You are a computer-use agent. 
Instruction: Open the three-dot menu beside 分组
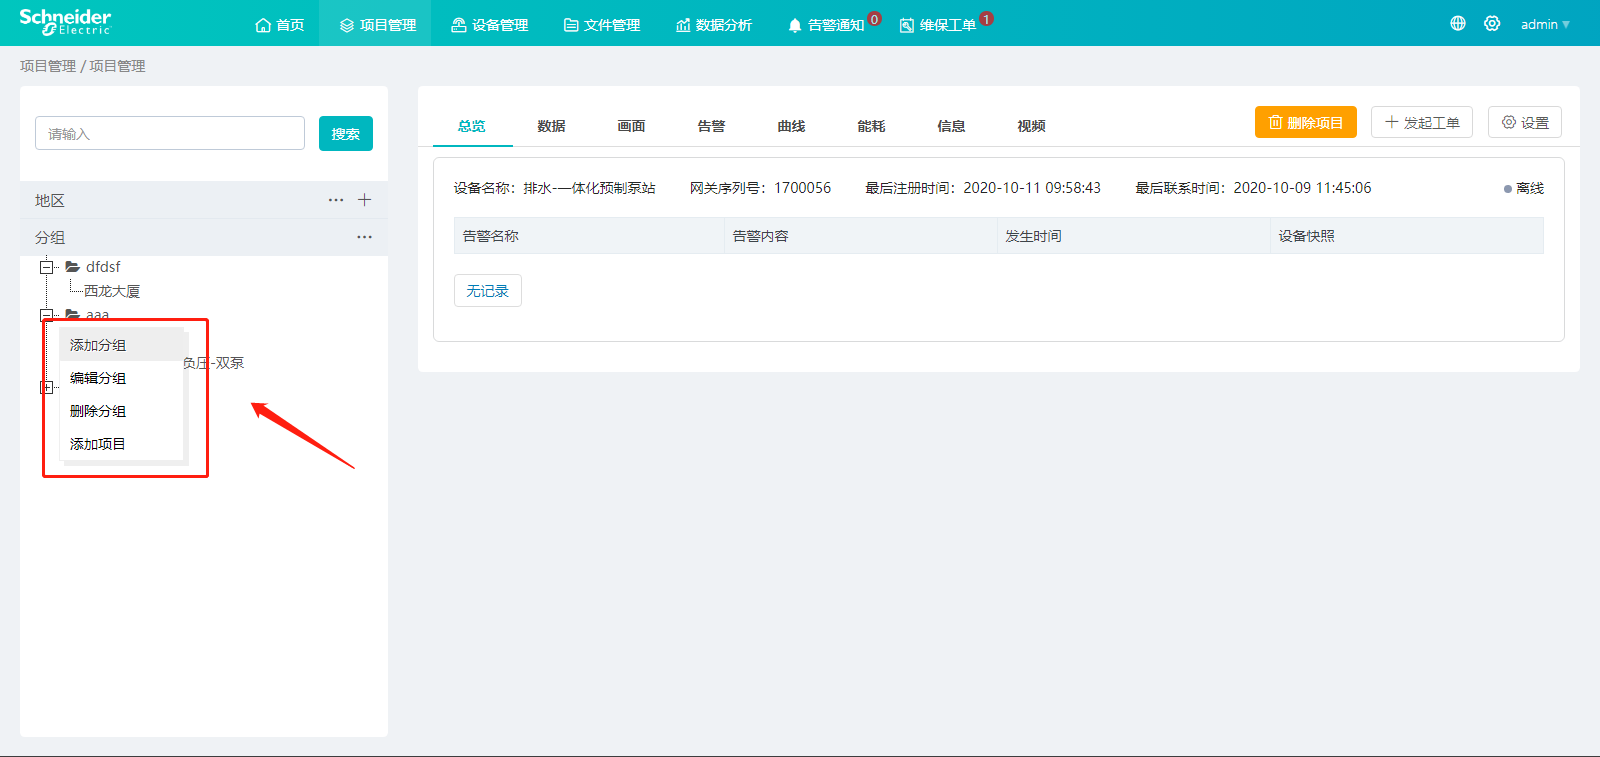364,237
